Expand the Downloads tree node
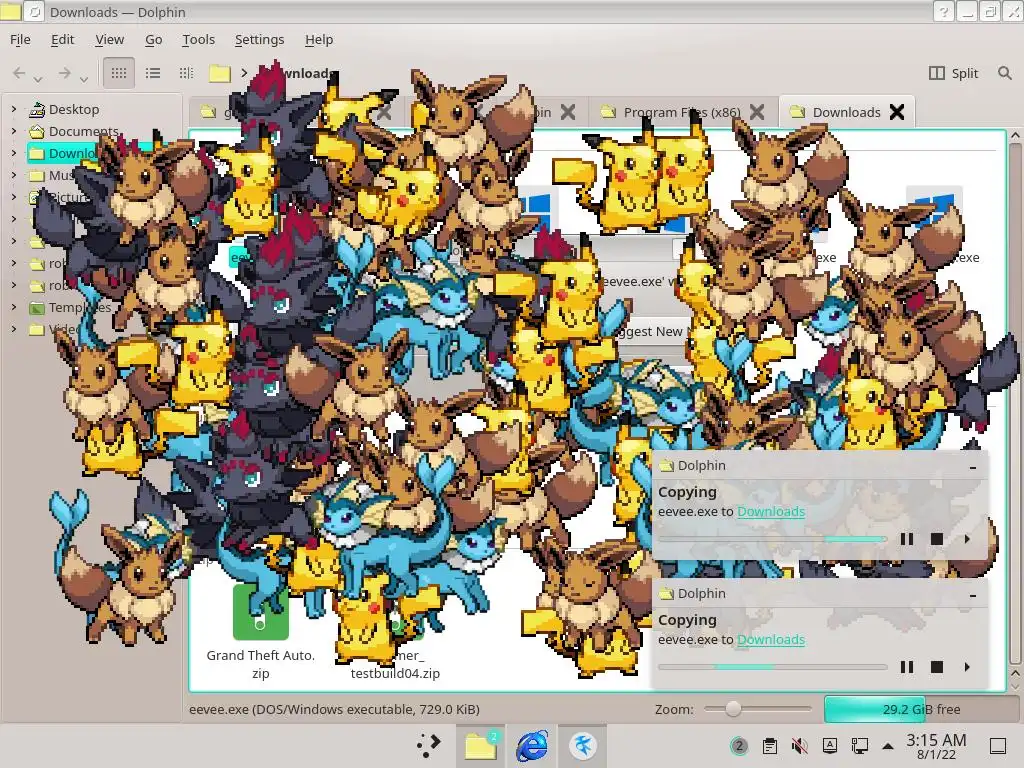 pos(14,153)
